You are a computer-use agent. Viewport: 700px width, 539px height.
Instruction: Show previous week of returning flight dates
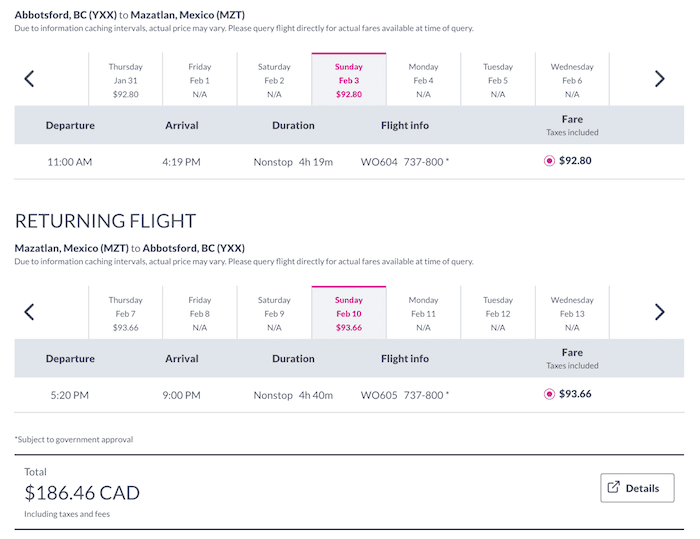click(29, 312)
